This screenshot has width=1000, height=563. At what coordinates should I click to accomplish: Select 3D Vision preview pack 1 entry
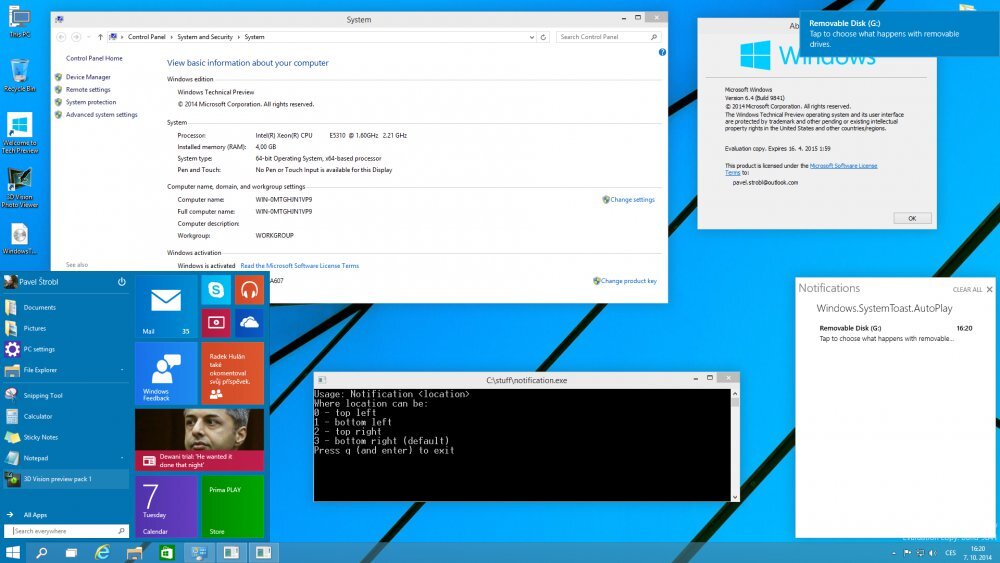click(66, 479)
